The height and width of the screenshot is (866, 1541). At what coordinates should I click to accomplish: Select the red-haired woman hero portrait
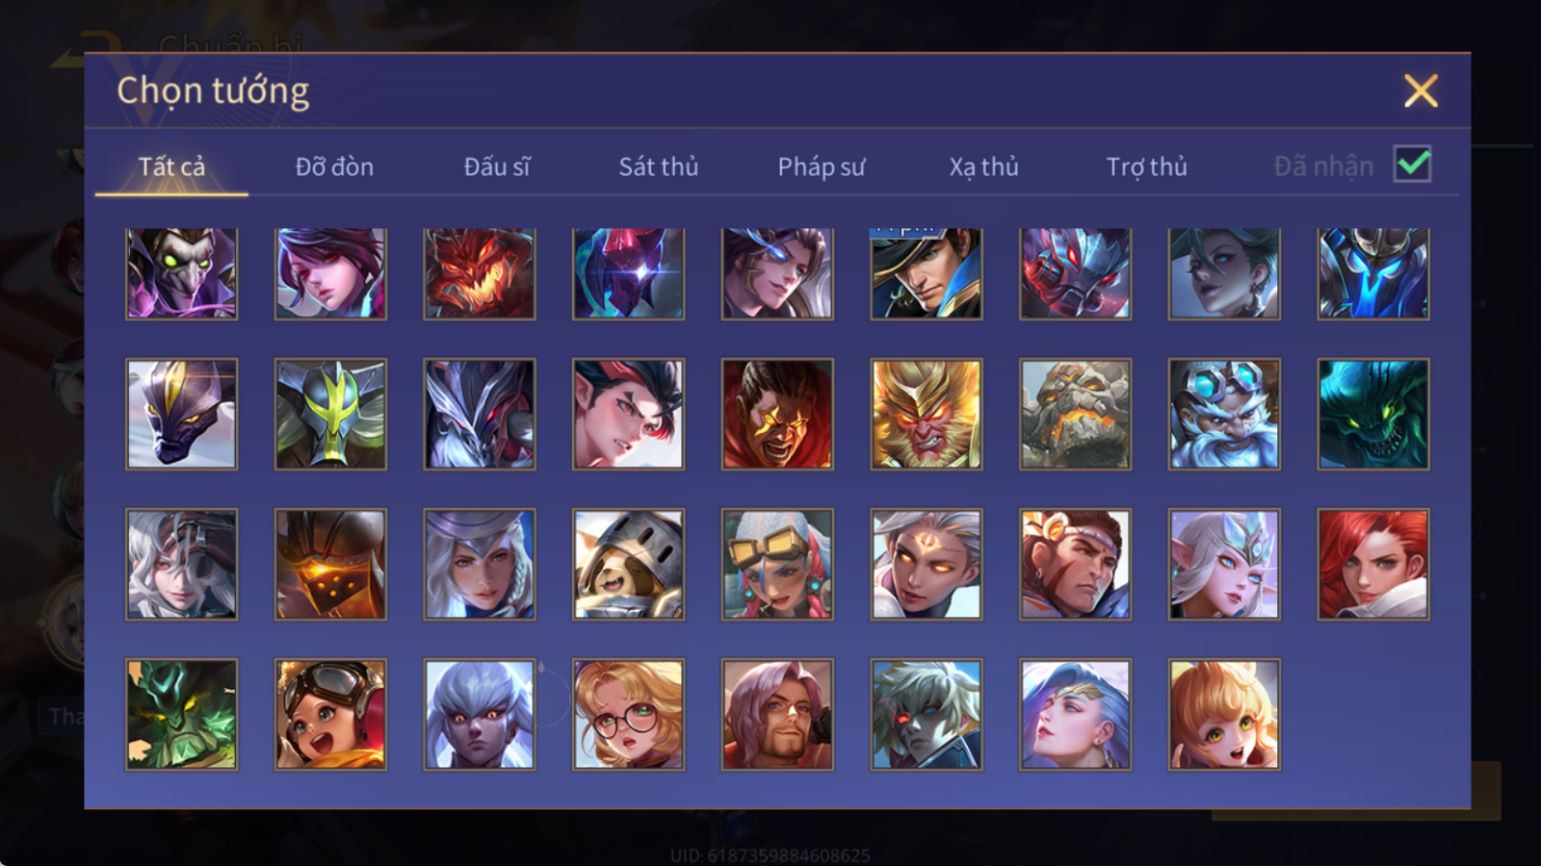pyautogui.click(x=1373, y=564)
